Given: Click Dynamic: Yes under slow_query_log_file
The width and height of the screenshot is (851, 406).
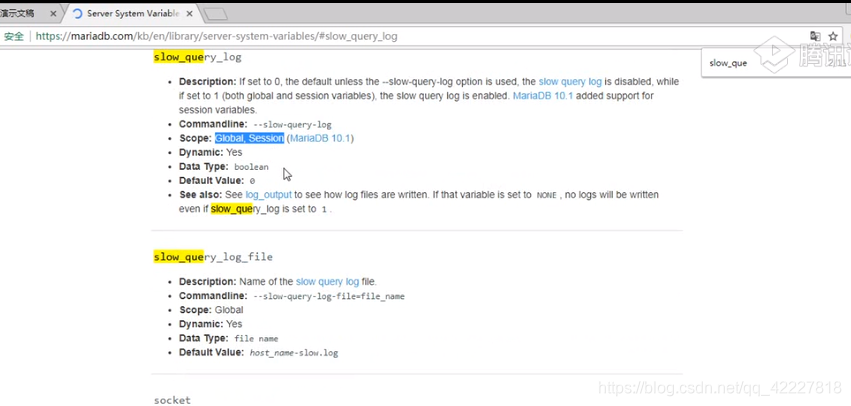Looking at the screenshot, I should 211,324.
